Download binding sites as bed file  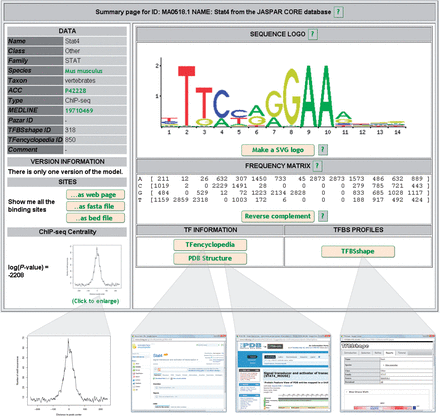pyautogui.click(x=95, y=218)
